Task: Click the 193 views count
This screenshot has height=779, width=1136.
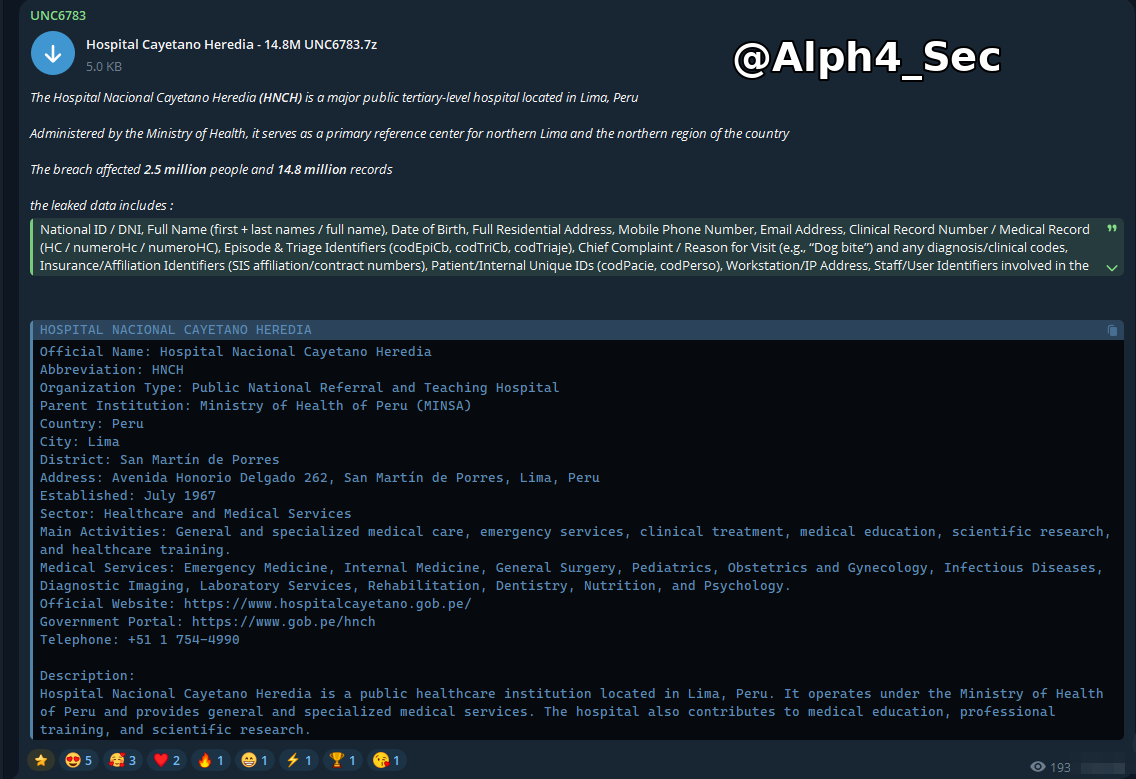Action: [1060, 767]
